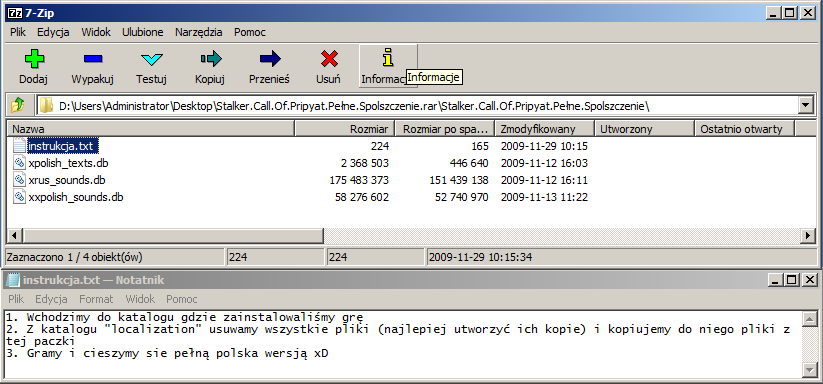Image resolution: width=823 pixels, height=384 pixels.
Task: Click the 7-Zip title bar logo icon
Action: click(x=15, y=13)
